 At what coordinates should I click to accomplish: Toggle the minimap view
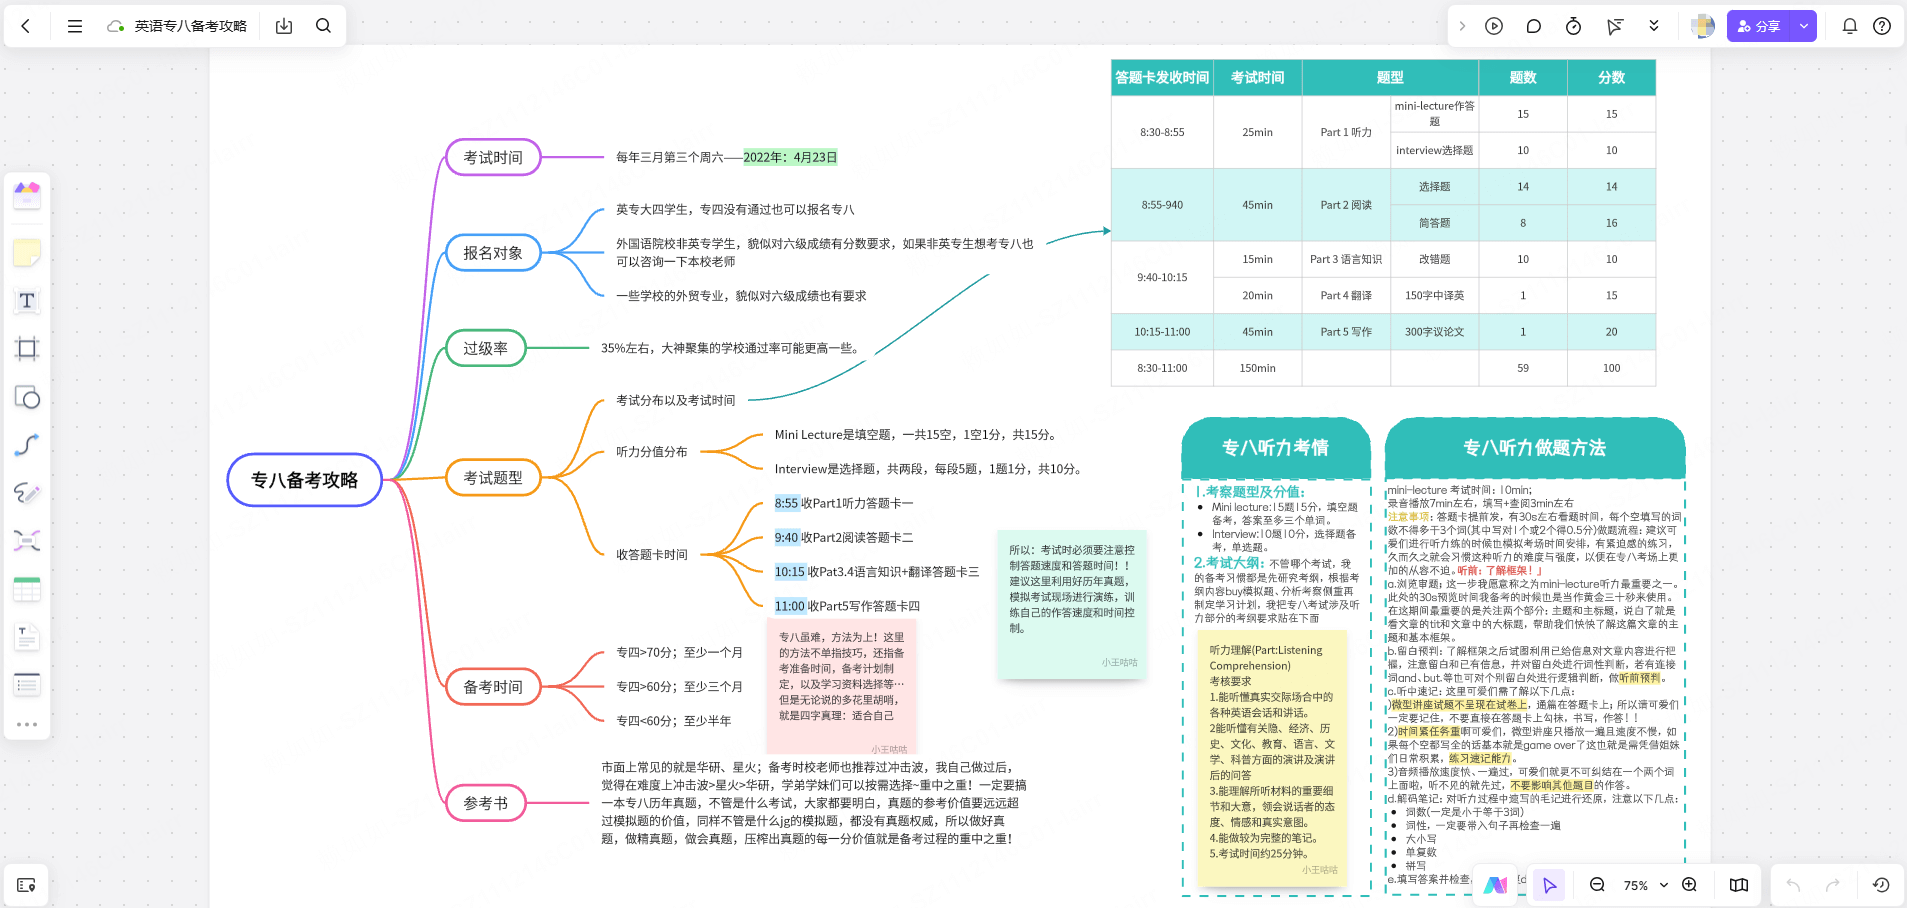pyautogui.click(x=1739, y=885)
